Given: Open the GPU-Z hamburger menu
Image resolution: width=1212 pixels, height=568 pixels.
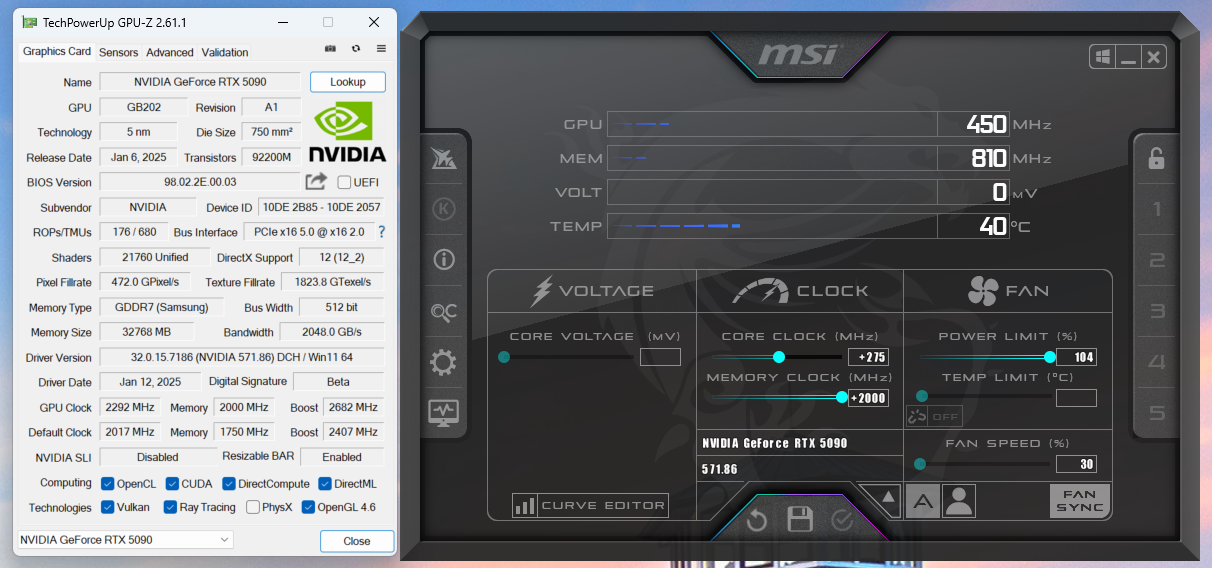Looking at the screenshot, I should click(381, 48).
